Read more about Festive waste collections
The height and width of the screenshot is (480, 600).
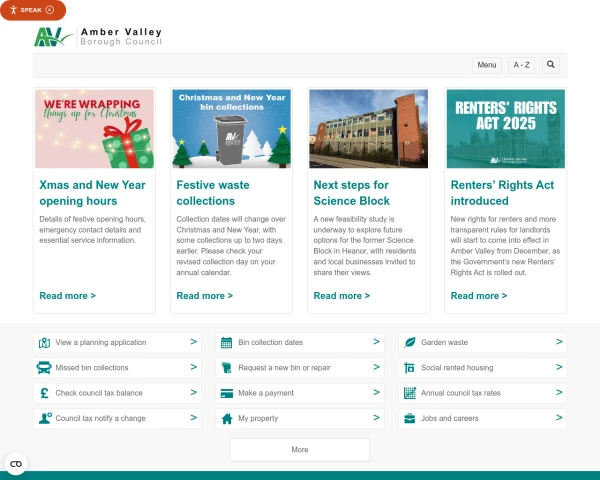204,296
